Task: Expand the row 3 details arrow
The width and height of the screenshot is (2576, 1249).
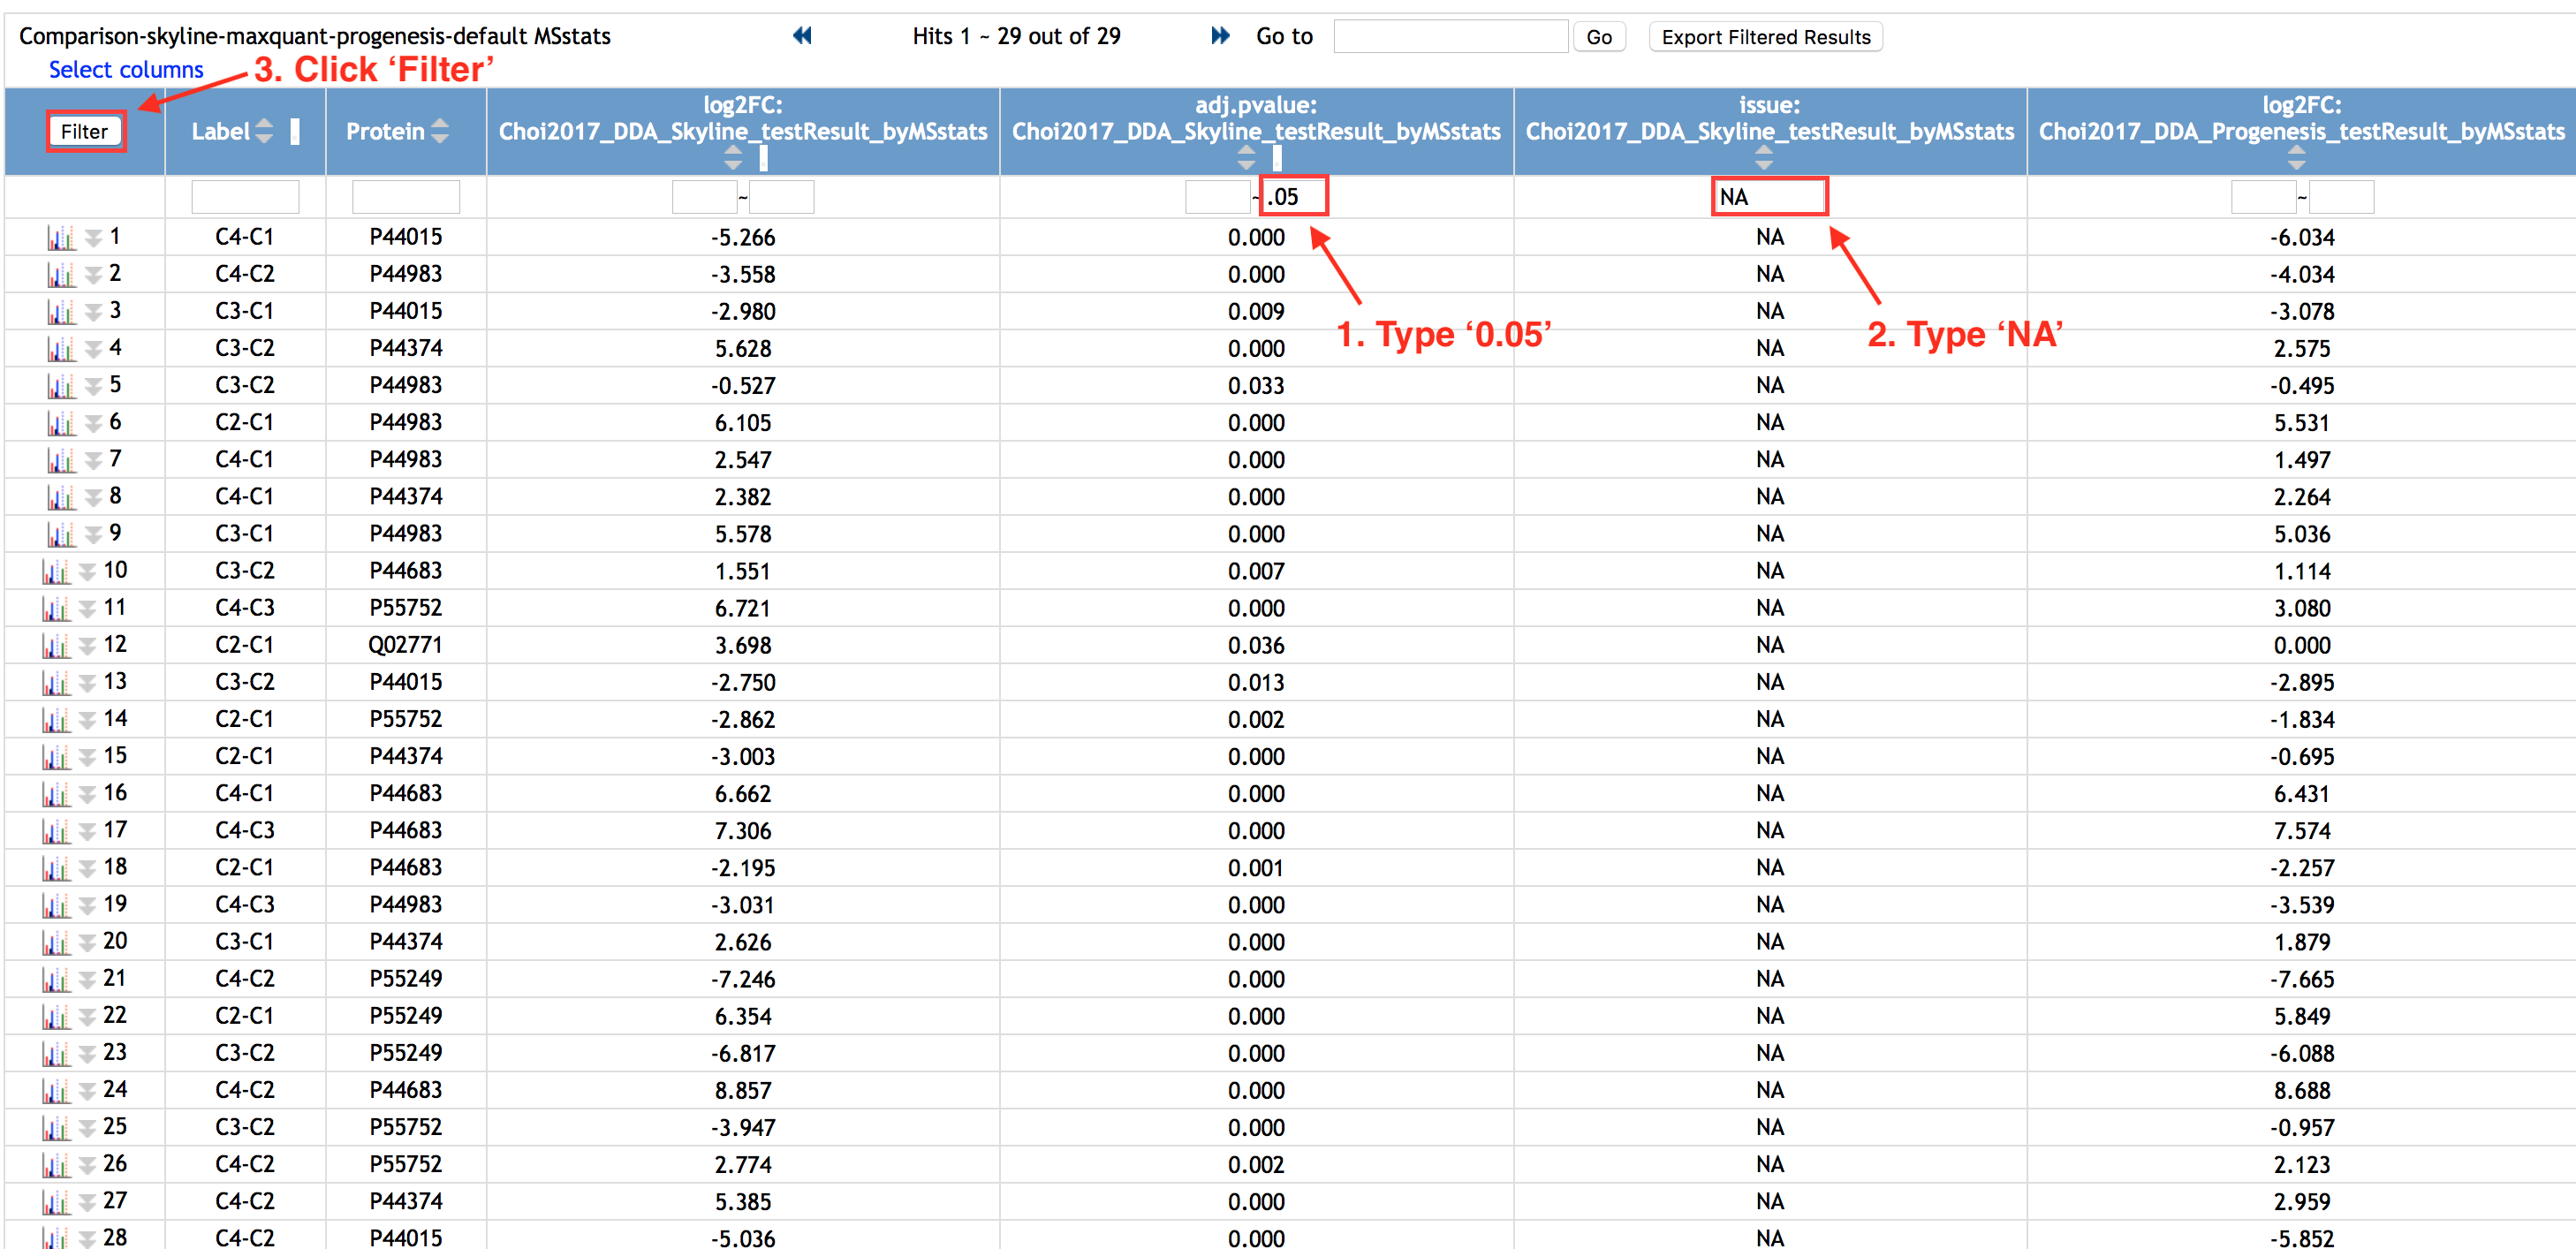Action: (93, 312)
